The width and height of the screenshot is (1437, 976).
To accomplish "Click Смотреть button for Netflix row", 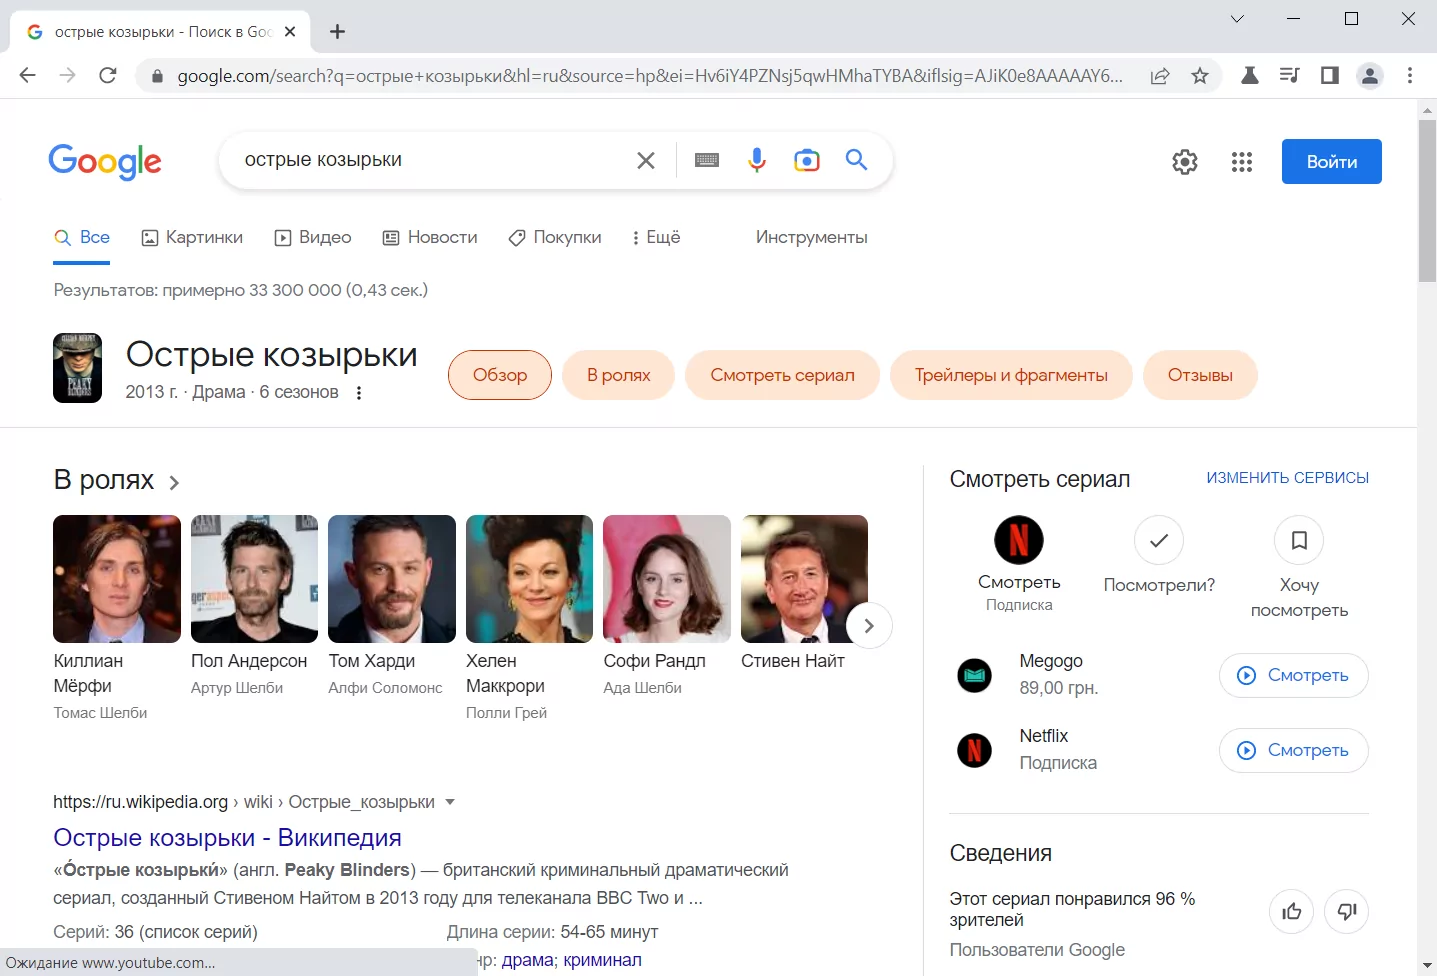I will (1294, 750).
